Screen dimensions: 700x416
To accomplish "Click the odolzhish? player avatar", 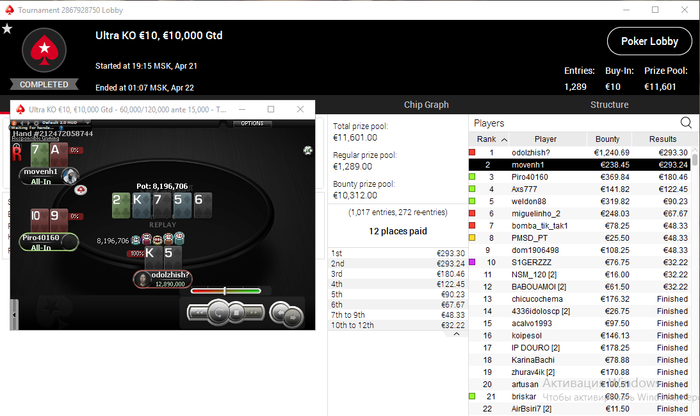I will coord(143,279).
